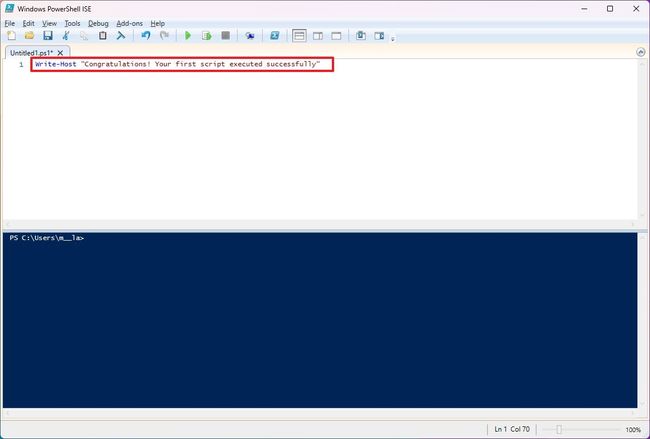Viewport: 650px width, 439px height.
Task: Close the PowerShell ISE window
Action: [636, 9]
